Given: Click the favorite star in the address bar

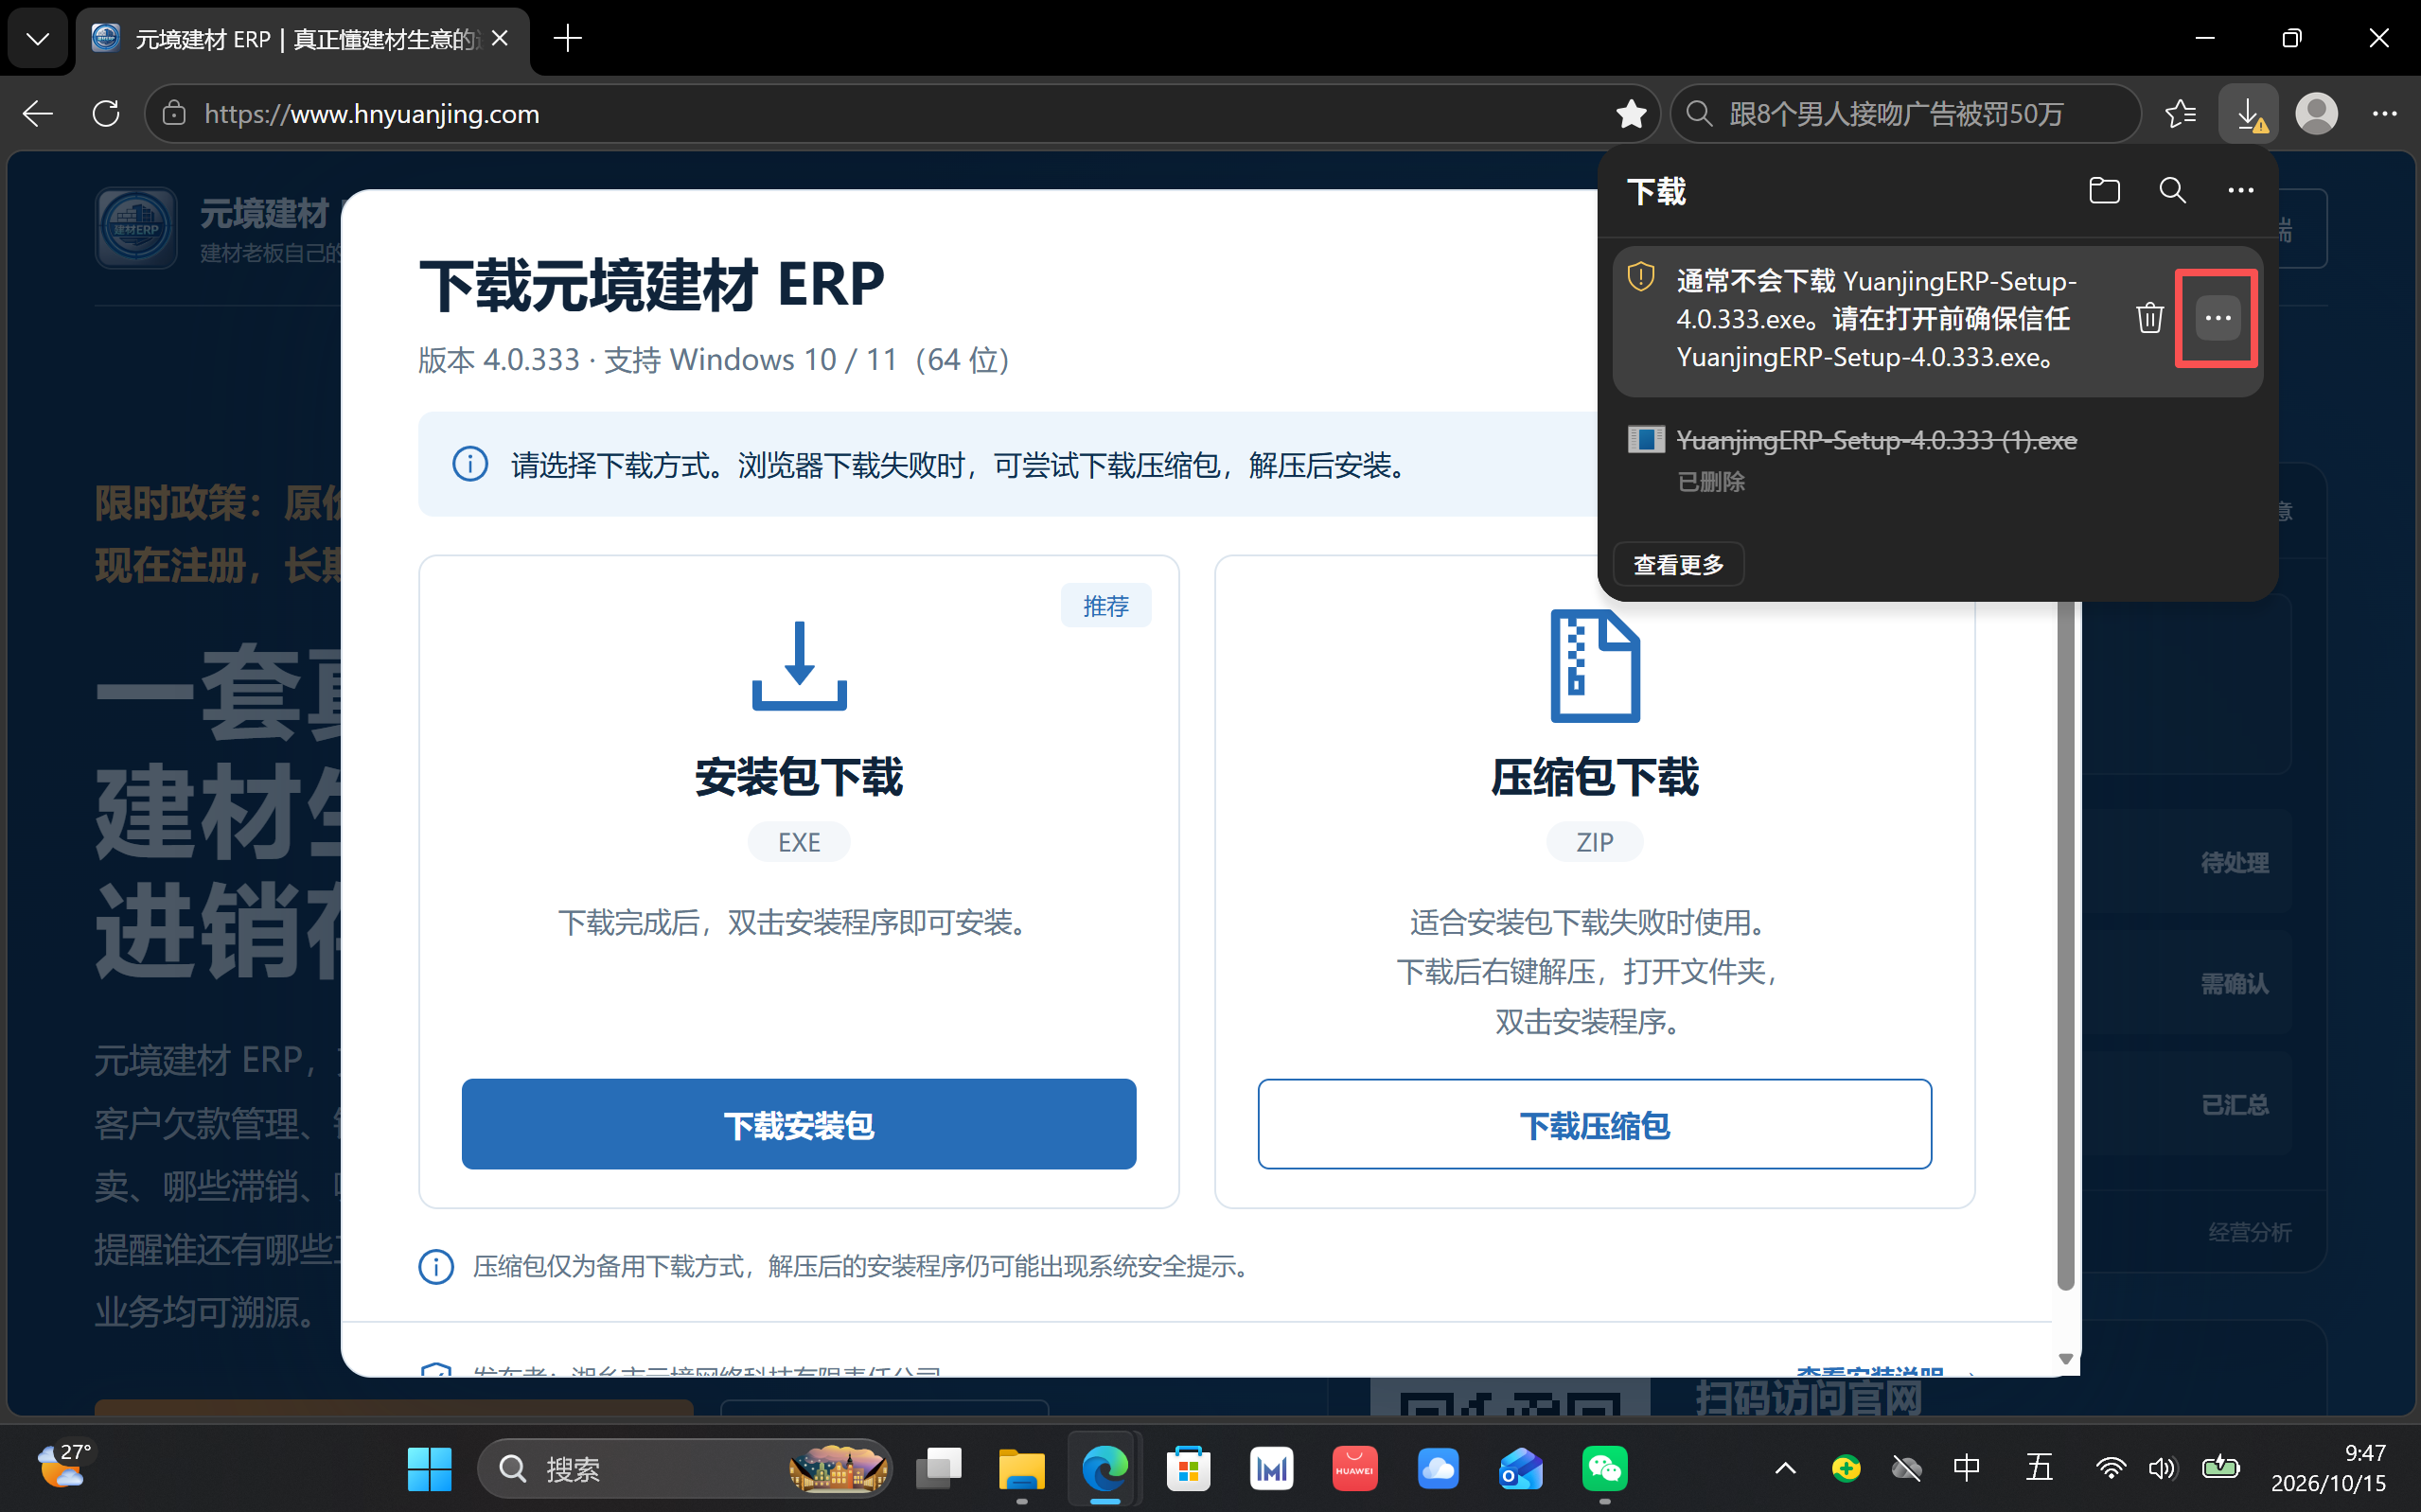Looking at the screenshot, I should point(1630,114).
